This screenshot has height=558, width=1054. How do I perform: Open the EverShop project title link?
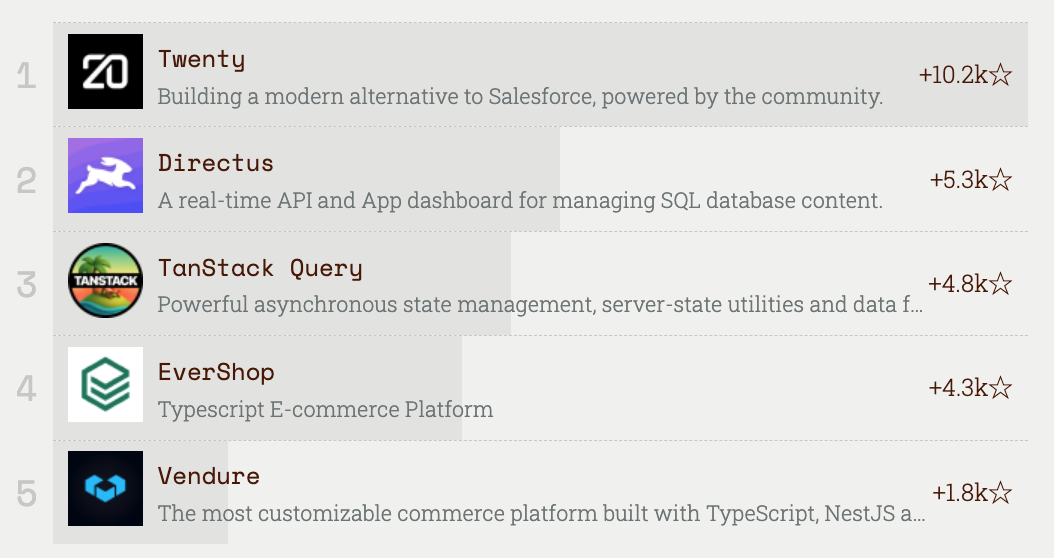click(216, 372)
